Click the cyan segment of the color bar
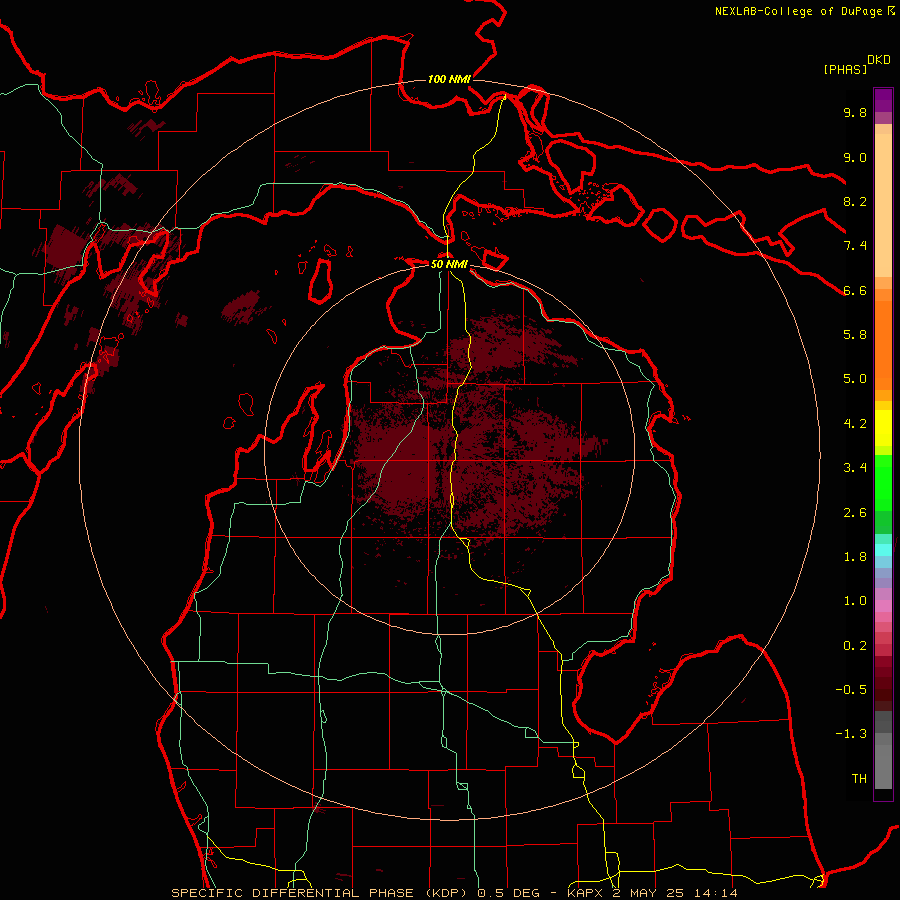Screen dimensions: 900x900 point(883,550)
